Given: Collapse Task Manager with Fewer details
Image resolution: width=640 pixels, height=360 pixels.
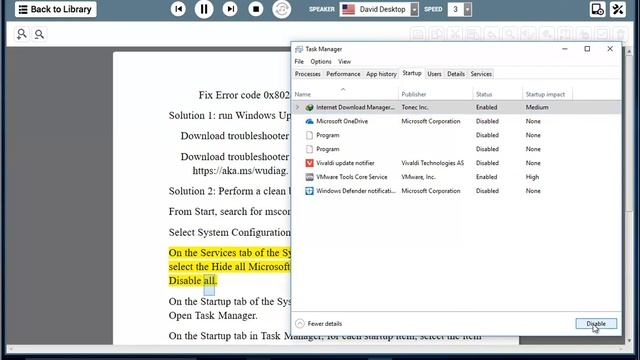Looking at the screenshot, I should (319, 324).
